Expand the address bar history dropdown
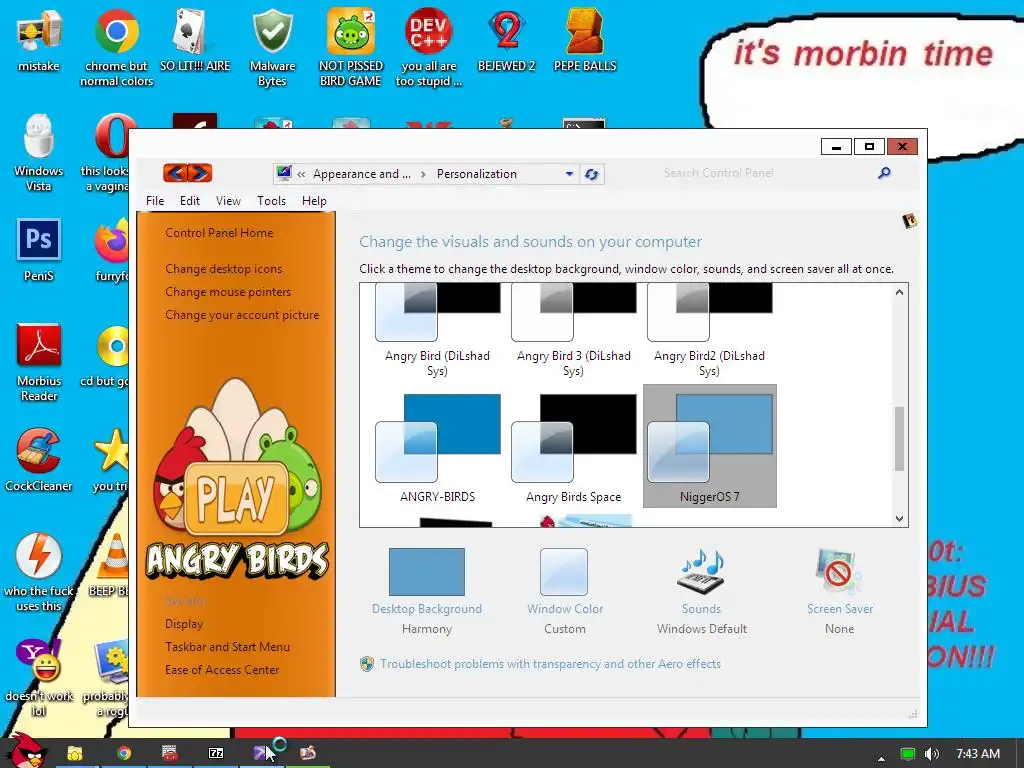The image size is (1024, 768). coord(569,174)
